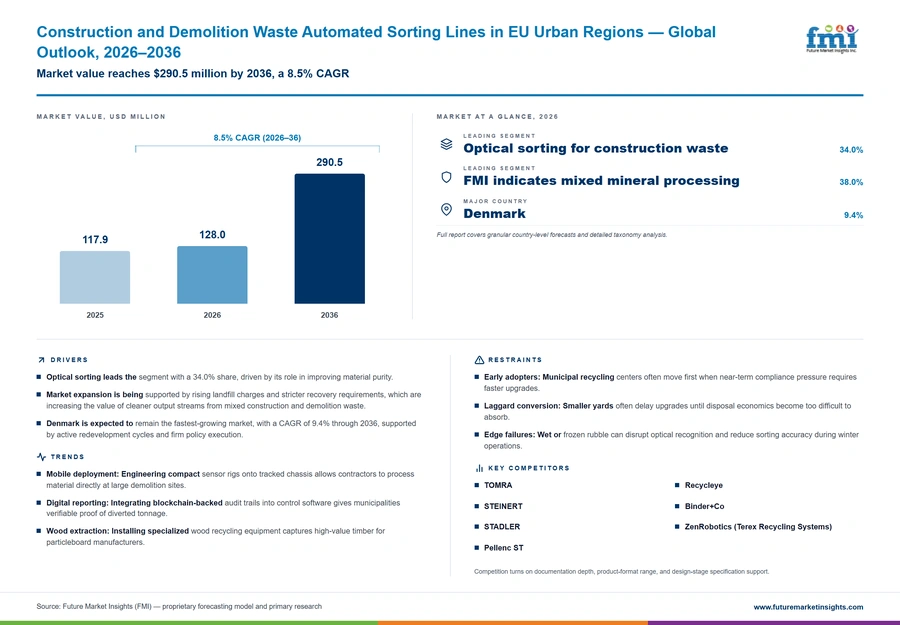Click the 2025 bar in the chart
Viewport: 900px width, 625px height.
point(95,277)
